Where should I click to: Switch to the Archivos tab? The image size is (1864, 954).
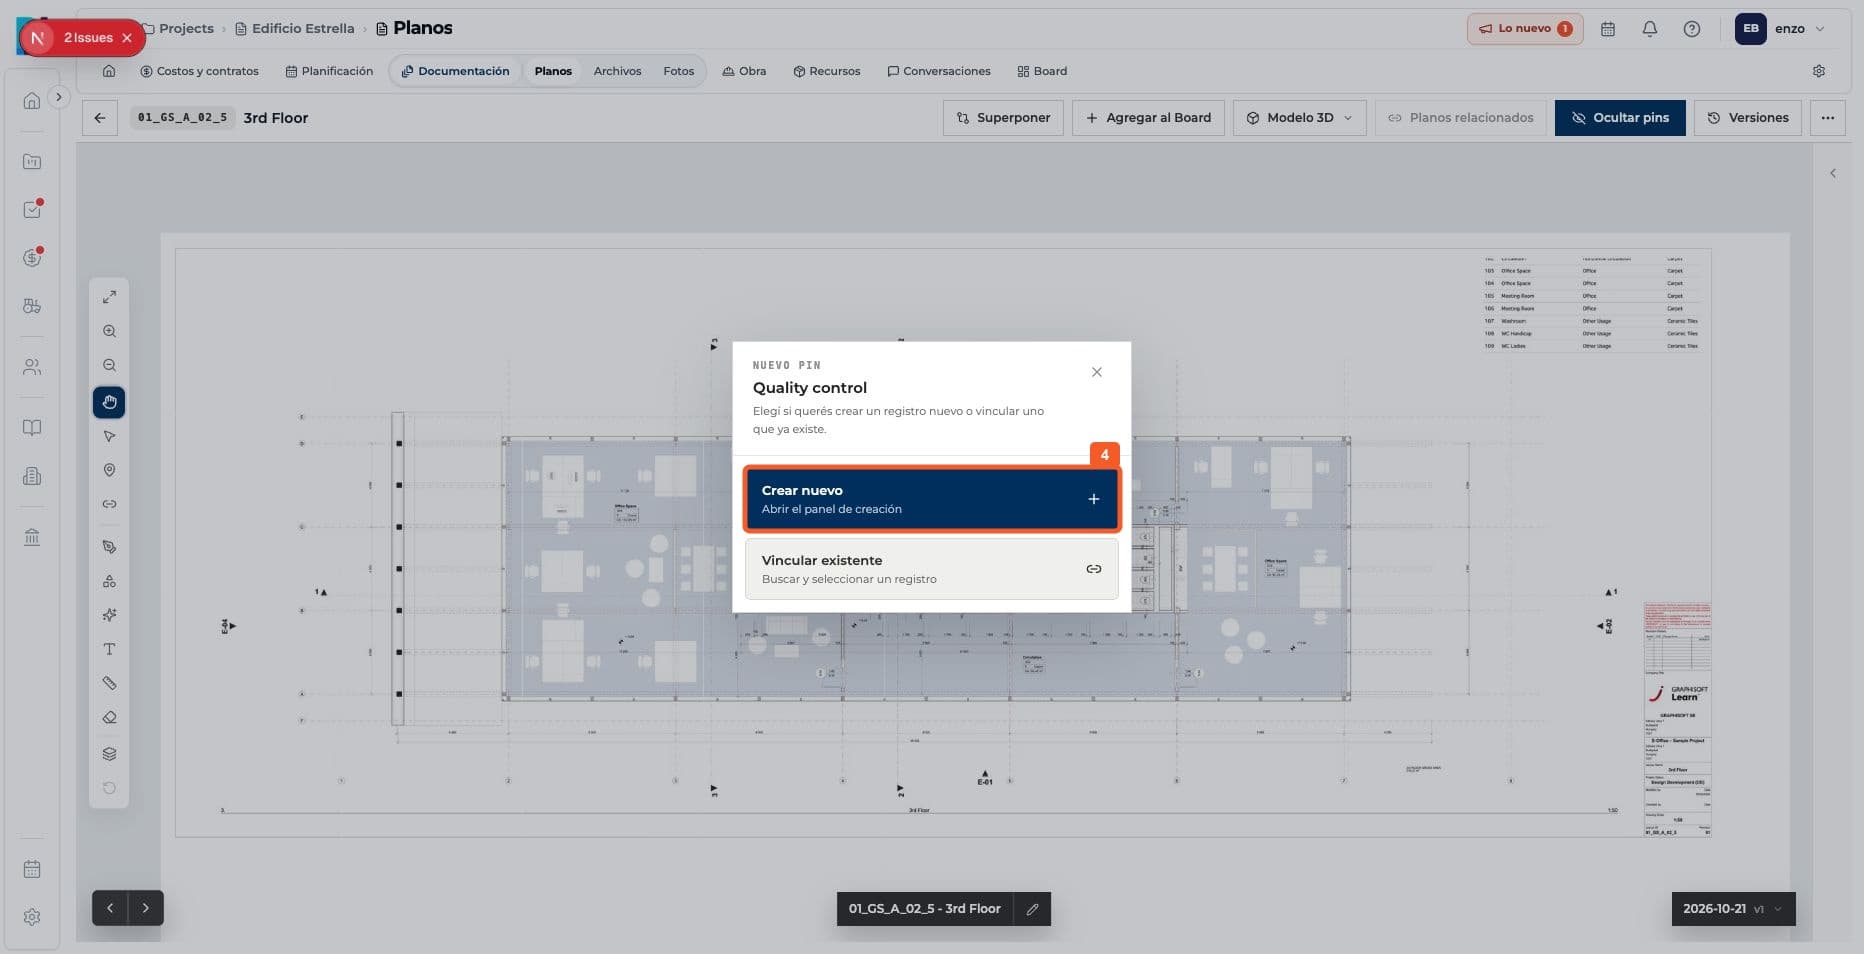coord(617,71)
